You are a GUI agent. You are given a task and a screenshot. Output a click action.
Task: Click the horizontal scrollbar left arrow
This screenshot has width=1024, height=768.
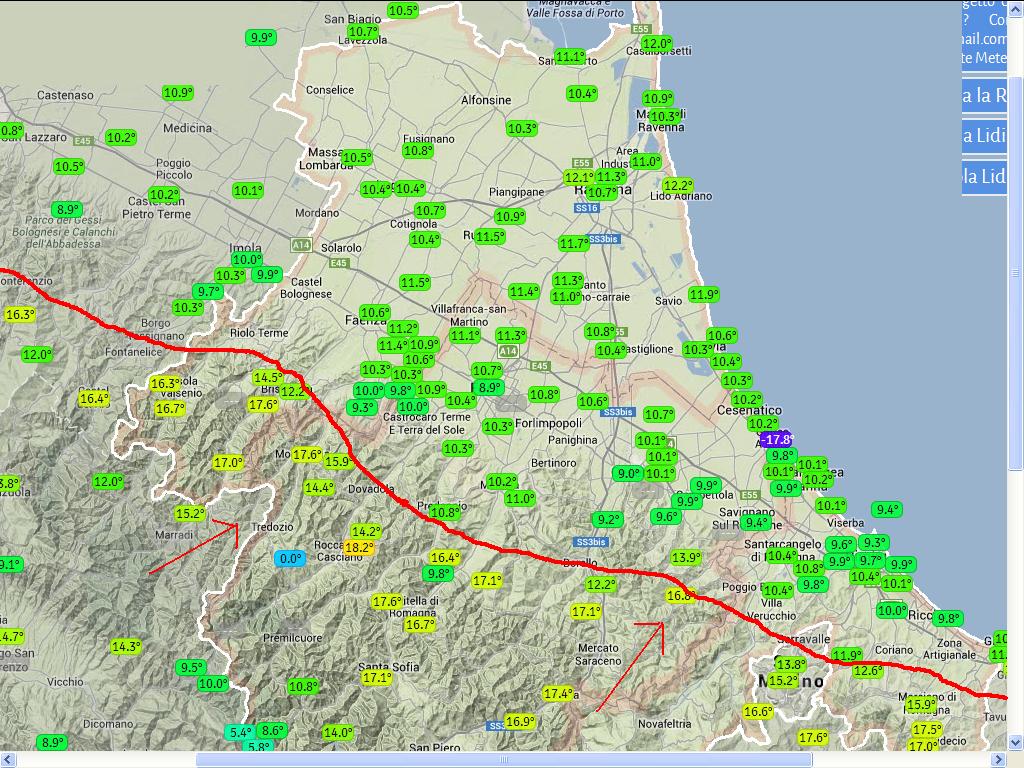(7, 760)
